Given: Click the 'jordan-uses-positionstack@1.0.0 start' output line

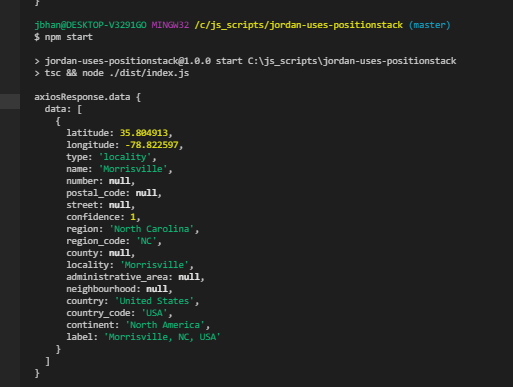Looking at the screenshot, I should point(245,61).
